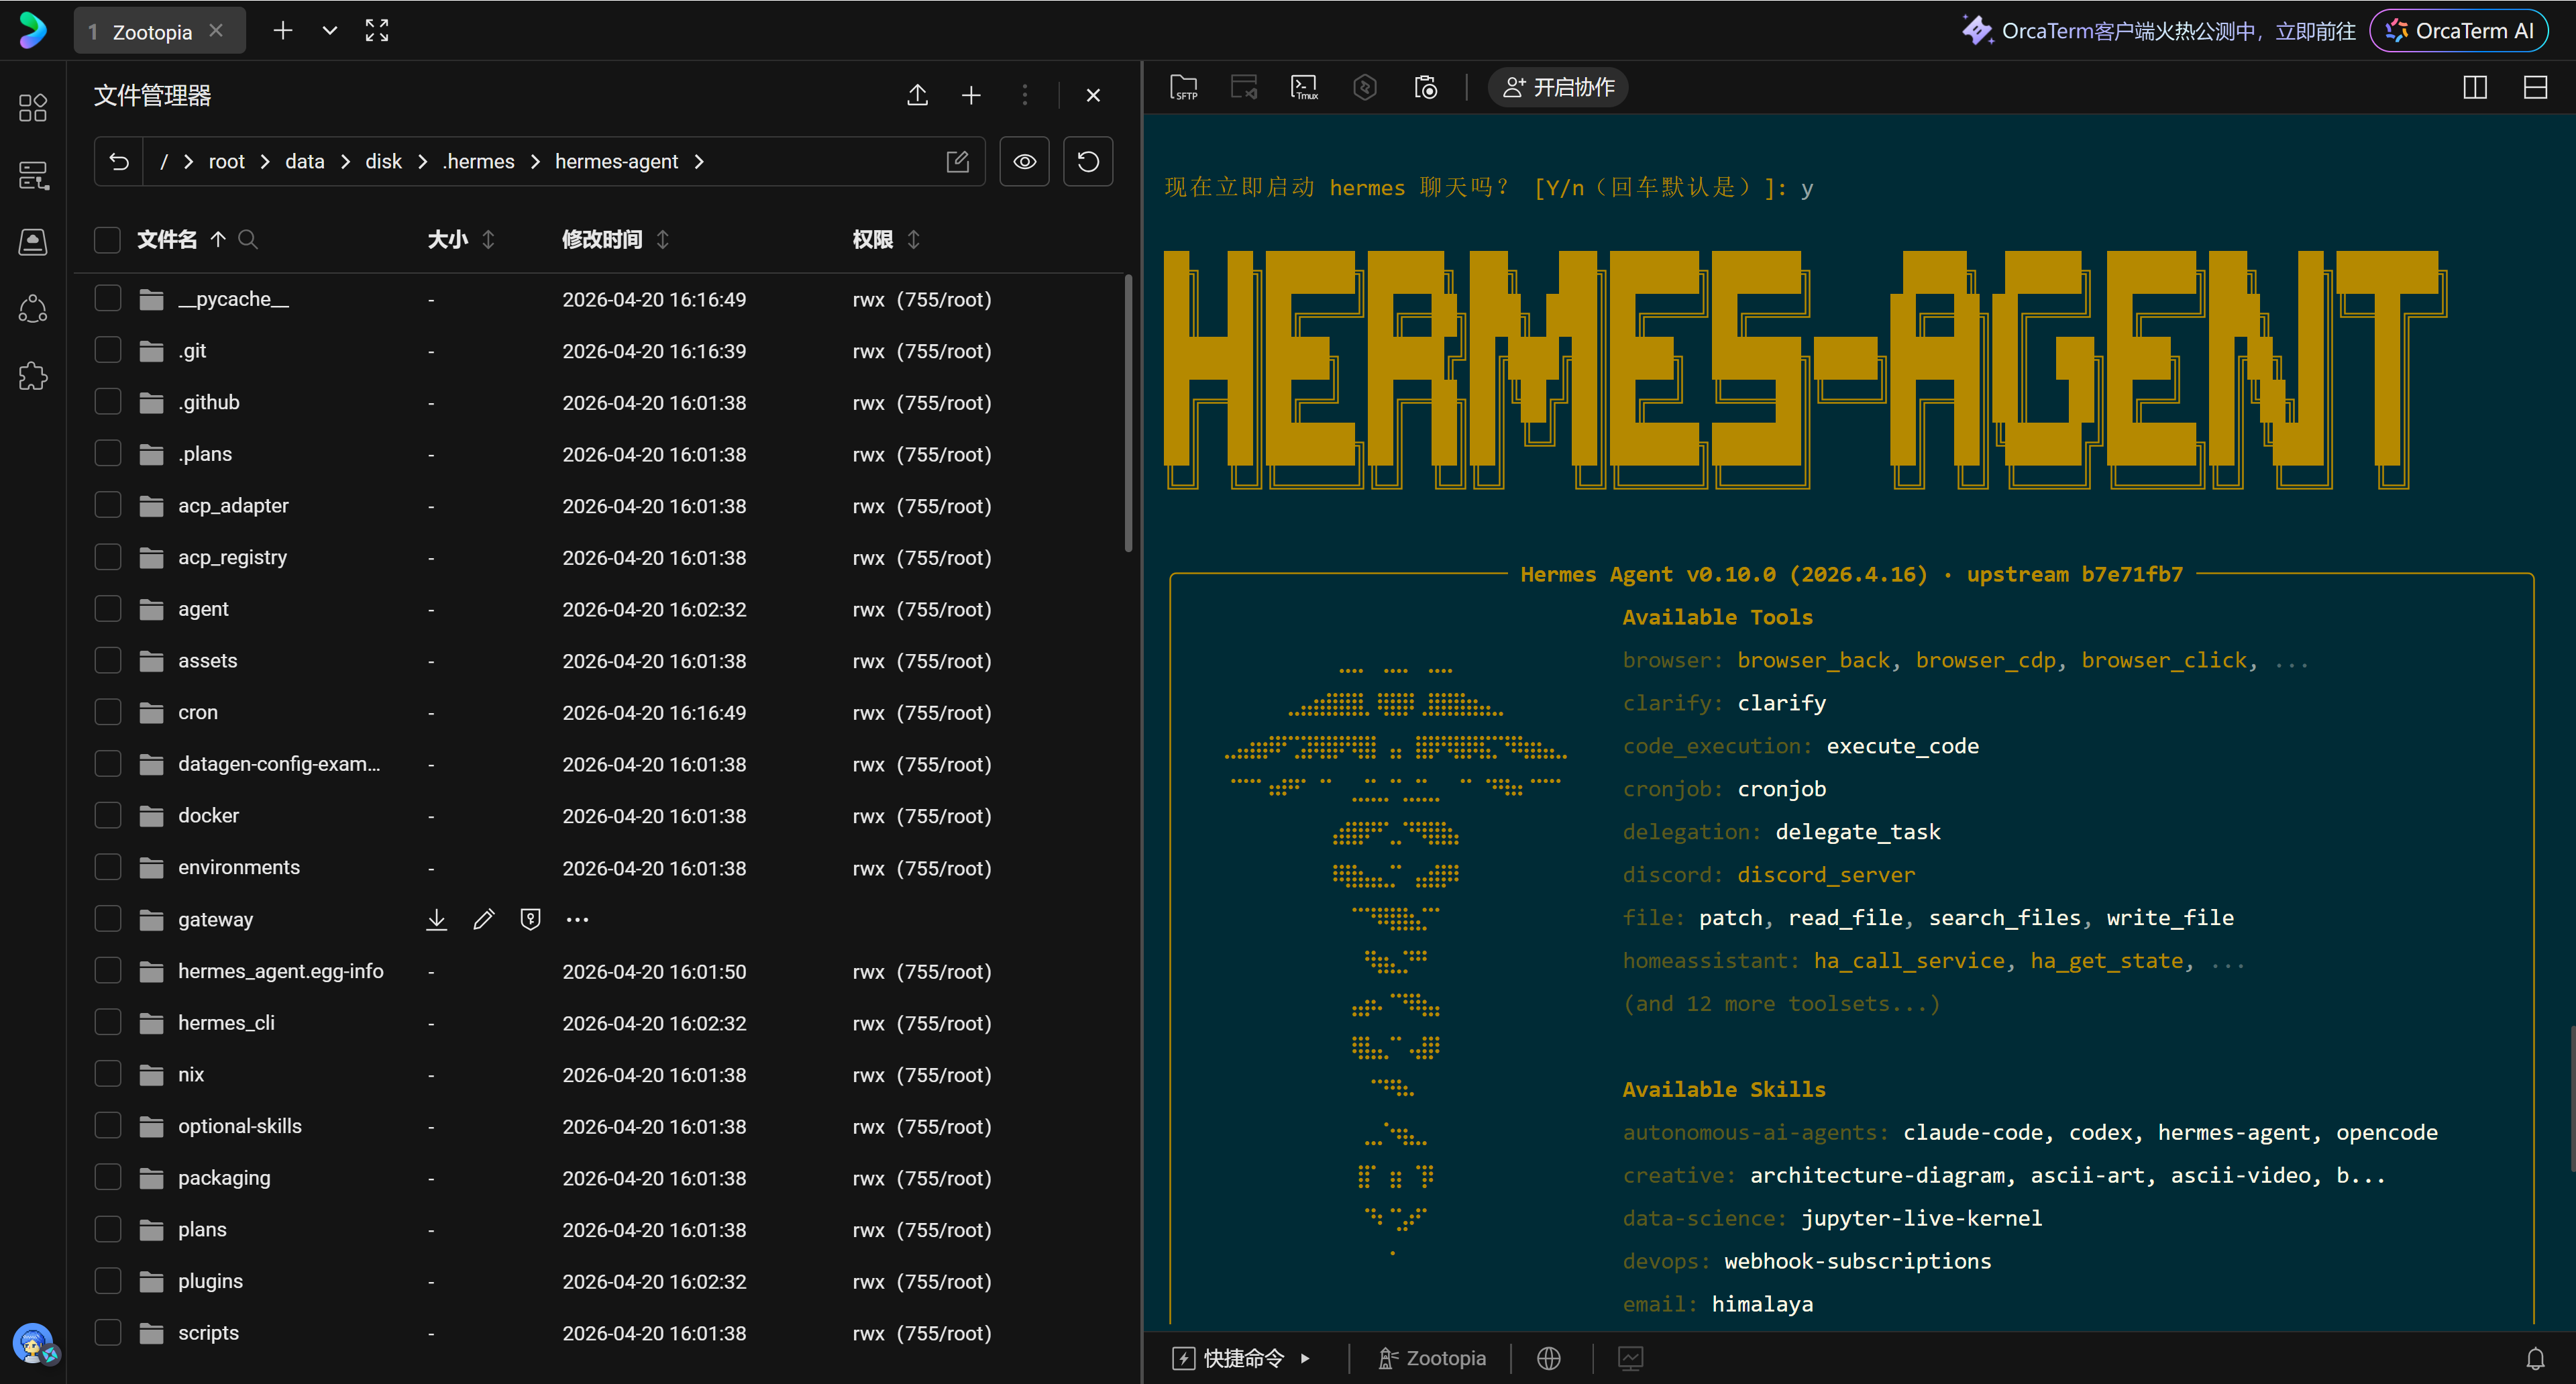
Task: Open the OrcaTerm AI button
Action: tap(2459, 31)
